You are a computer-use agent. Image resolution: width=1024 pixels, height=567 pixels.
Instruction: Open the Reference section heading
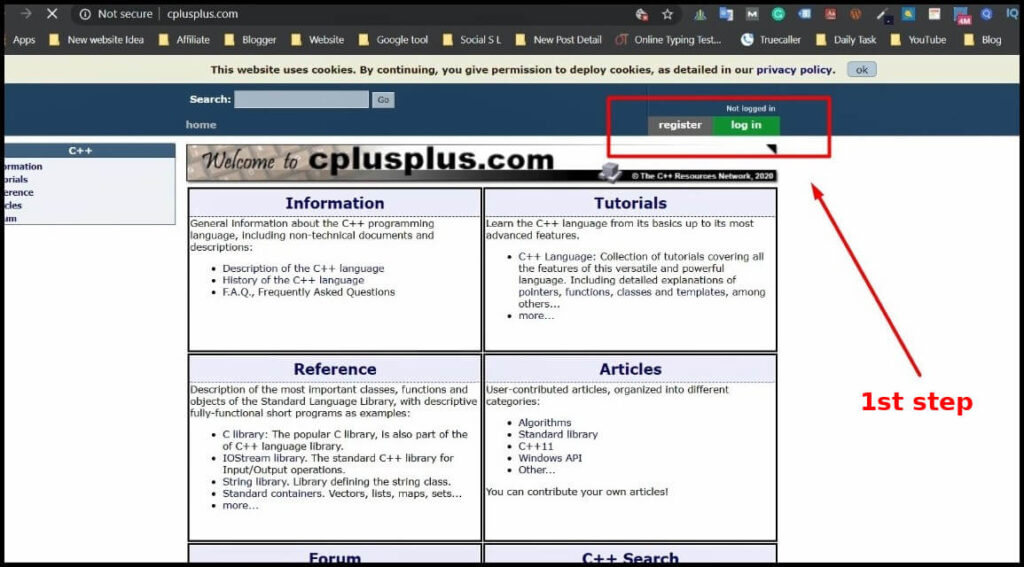click(334, 369)
